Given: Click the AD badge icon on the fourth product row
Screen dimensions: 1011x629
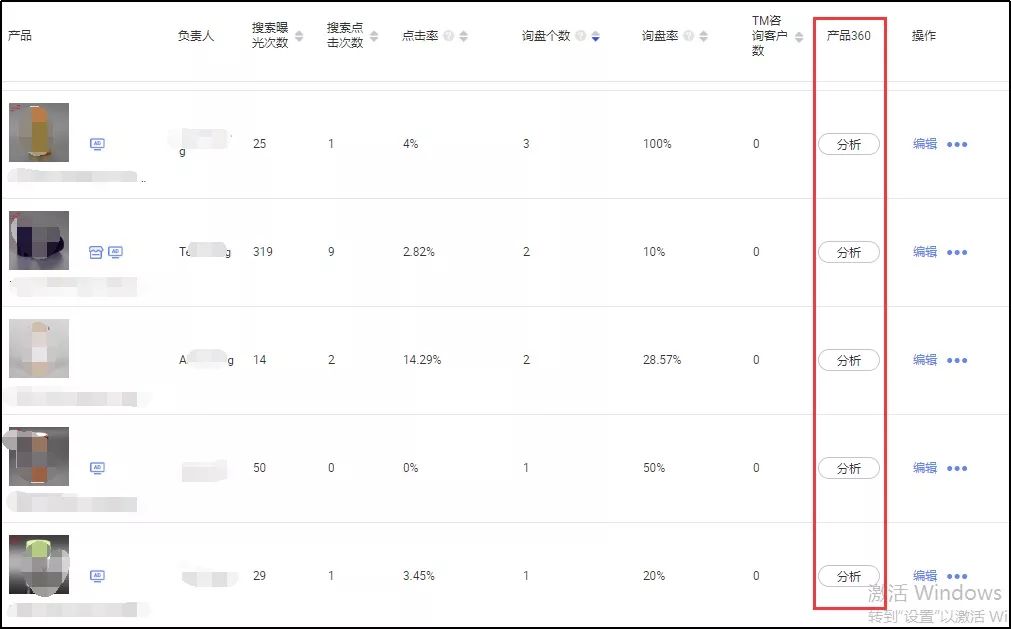Looking at the screenshot, I should [x=97, y=467].
